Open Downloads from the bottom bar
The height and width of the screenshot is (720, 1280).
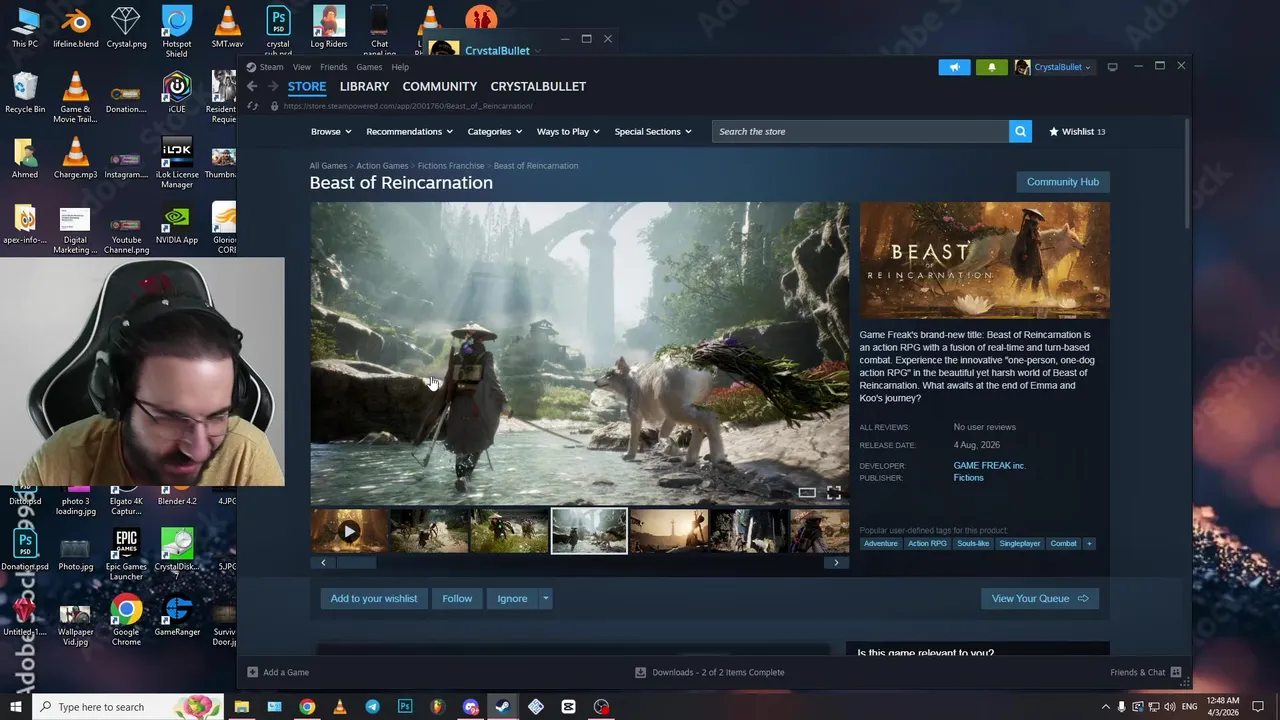pyautogui.click(x=710, y=672)
